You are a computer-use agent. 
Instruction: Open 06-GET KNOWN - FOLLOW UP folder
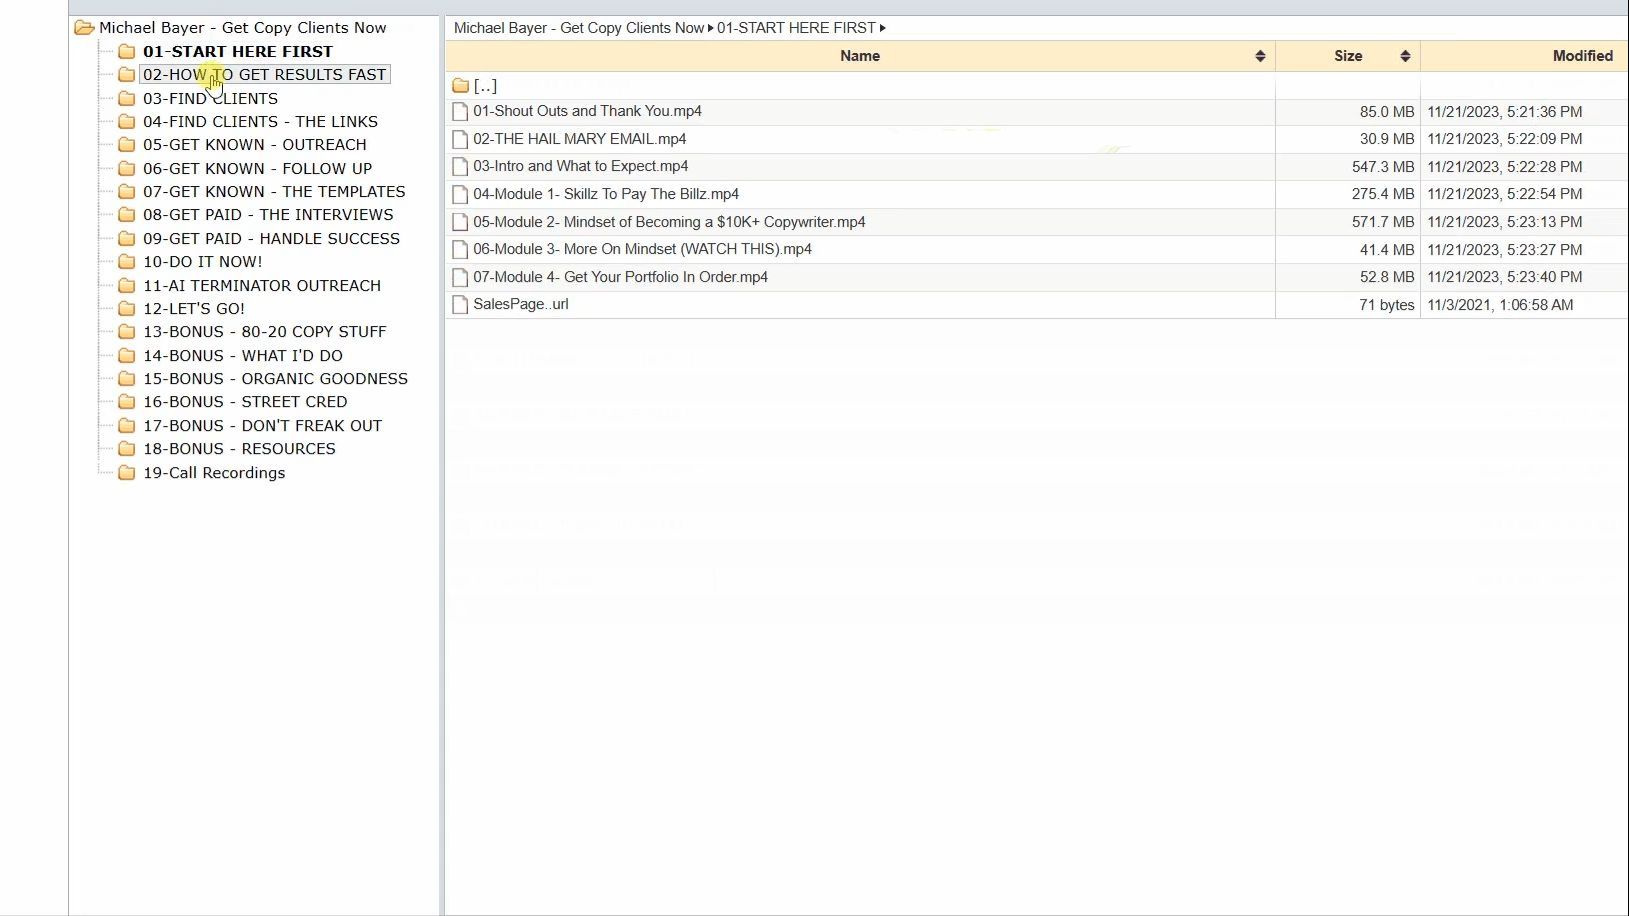click(x=257, y=168)
